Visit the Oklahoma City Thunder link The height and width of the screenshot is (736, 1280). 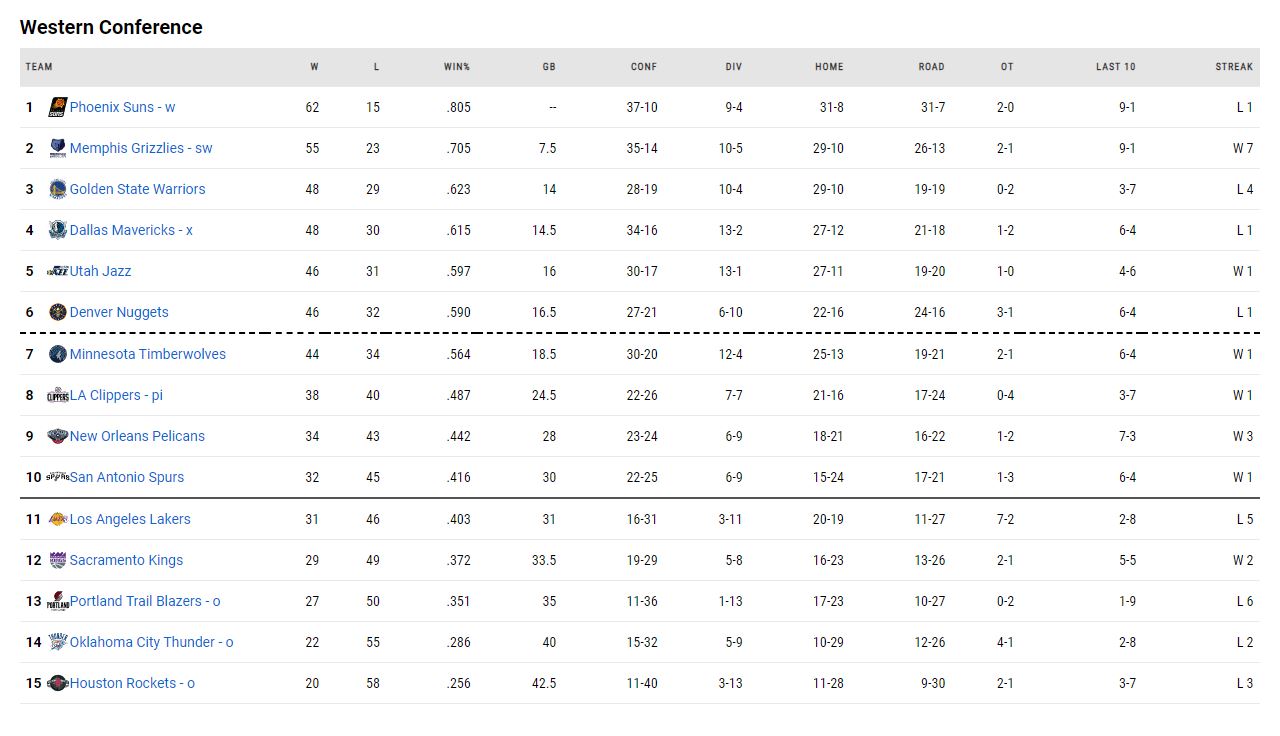151,642
